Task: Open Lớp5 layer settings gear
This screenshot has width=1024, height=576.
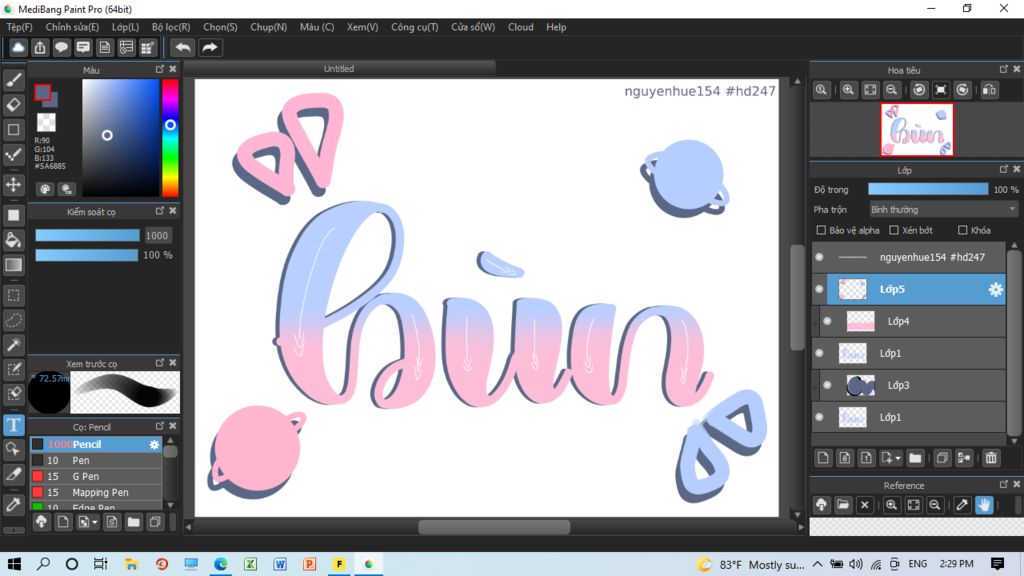Action: click(995, 289)
